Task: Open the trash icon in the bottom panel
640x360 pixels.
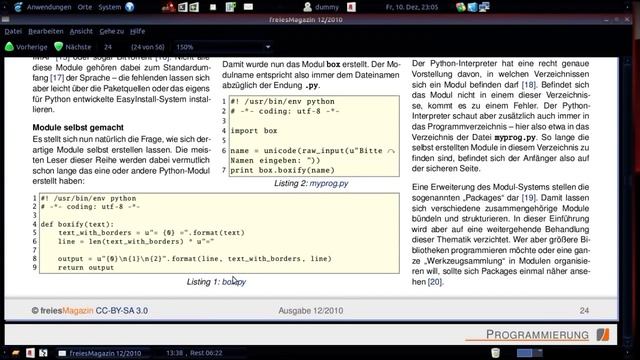Action: pyautogui.click(x=495, y=353)
